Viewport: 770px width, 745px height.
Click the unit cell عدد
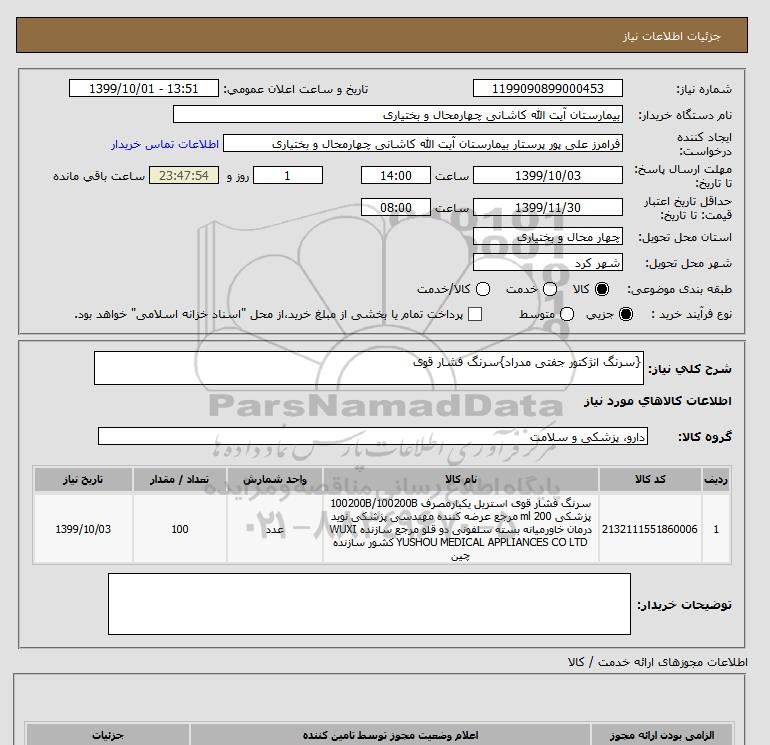[x=275, y=529]
